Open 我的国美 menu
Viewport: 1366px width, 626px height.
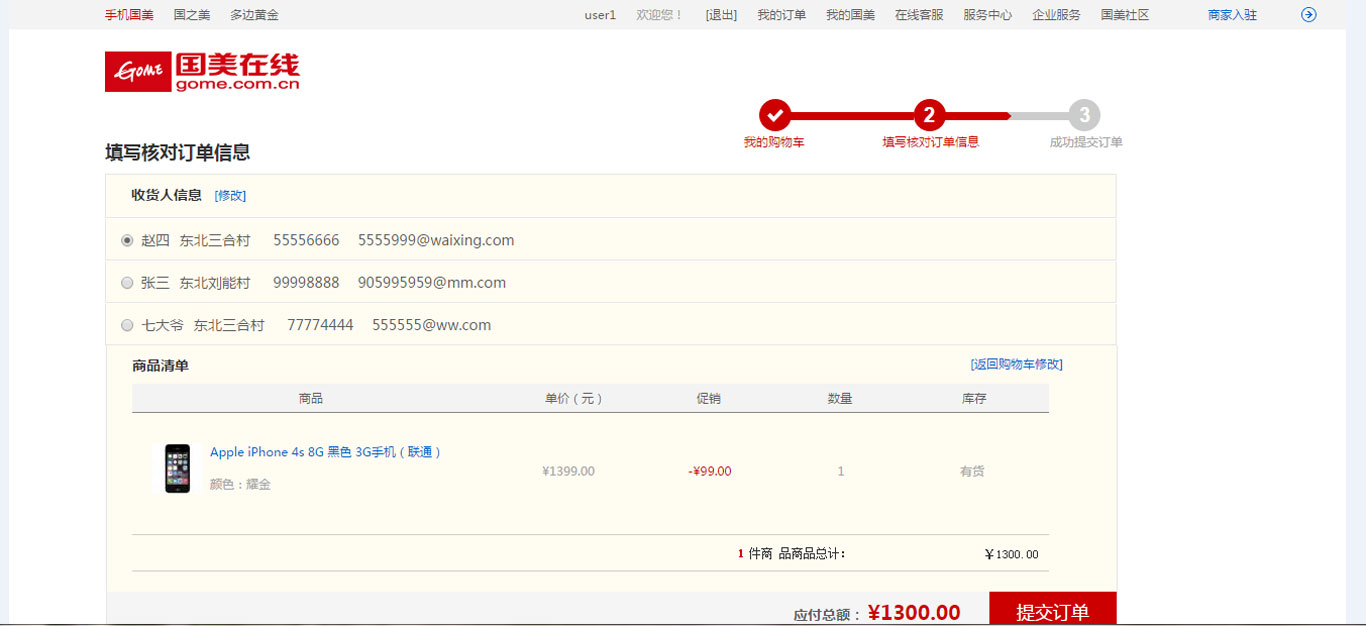(x=850, y=15)
